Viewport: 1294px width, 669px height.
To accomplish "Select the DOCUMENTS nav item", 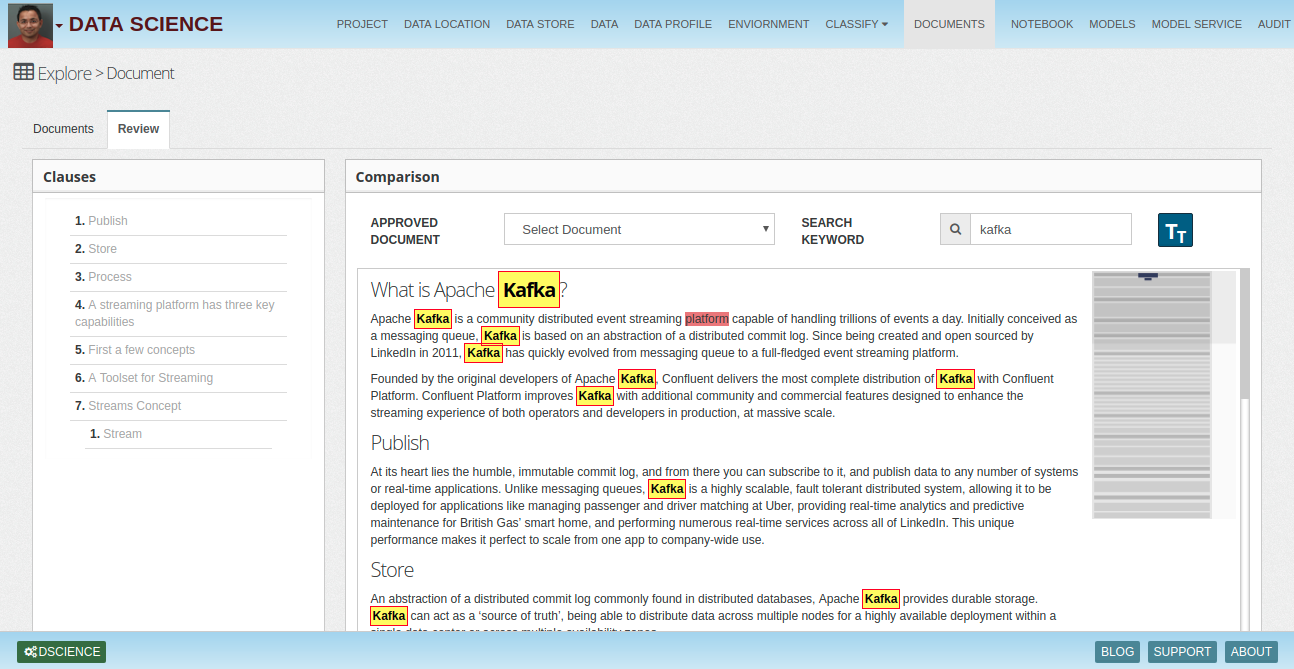I will point(949,24).
